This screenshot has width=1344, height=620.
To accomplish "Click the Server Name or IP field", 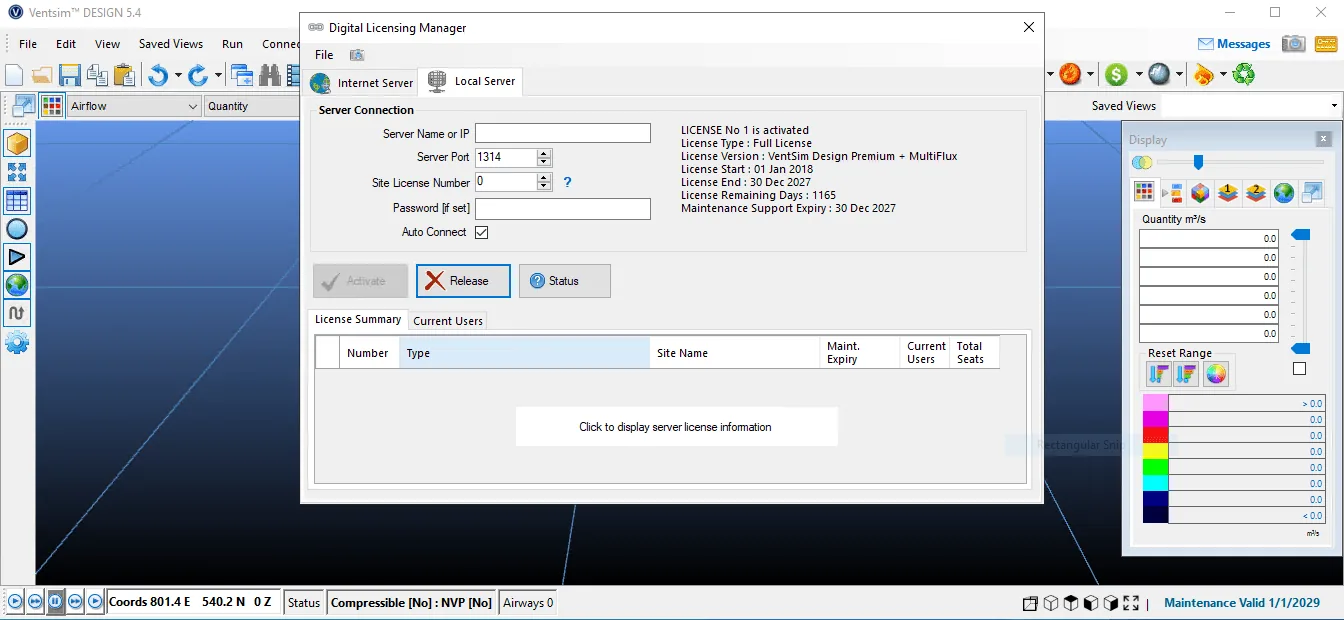I will tap(563, 133).
